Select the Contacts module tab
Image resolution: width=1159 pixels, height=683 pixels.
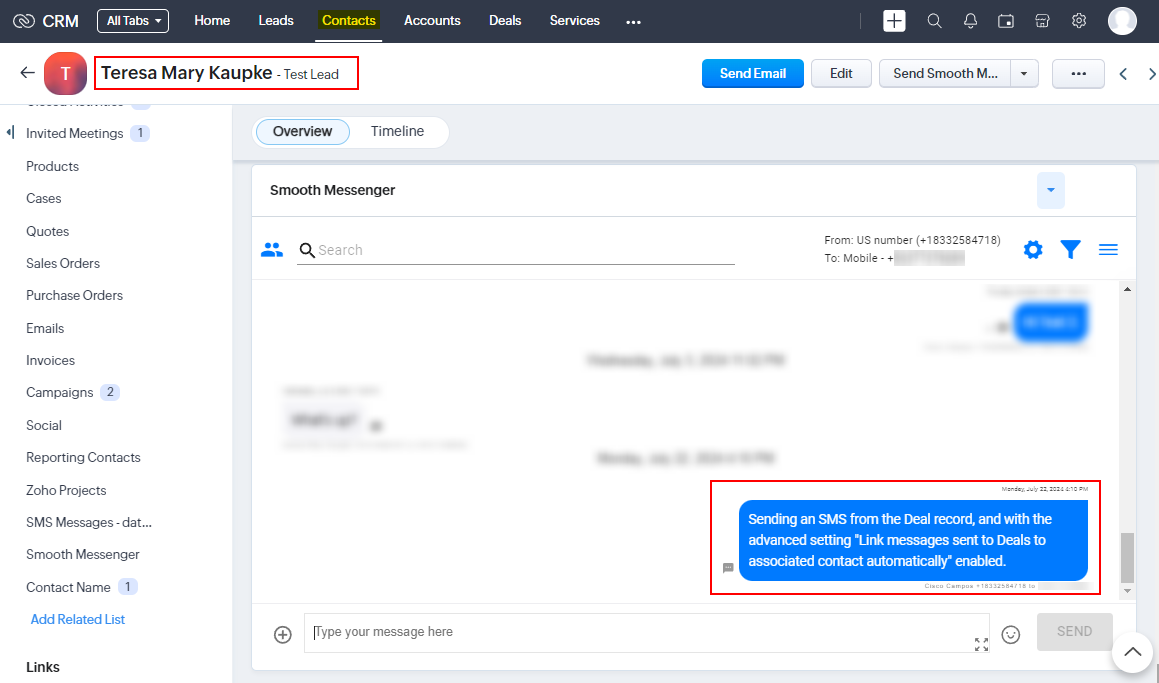pos(349,21)
